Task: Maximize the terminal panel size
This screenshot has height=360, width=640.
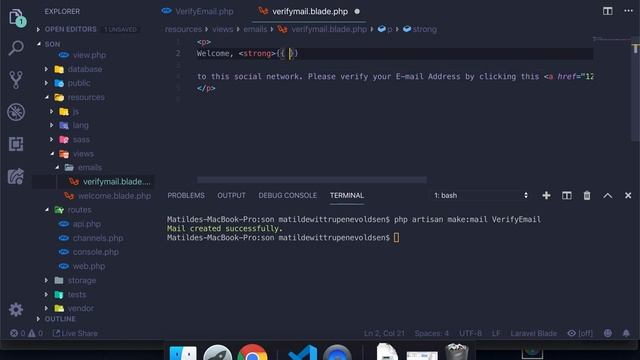Action: pyautogui.click(x=608, y=196)
